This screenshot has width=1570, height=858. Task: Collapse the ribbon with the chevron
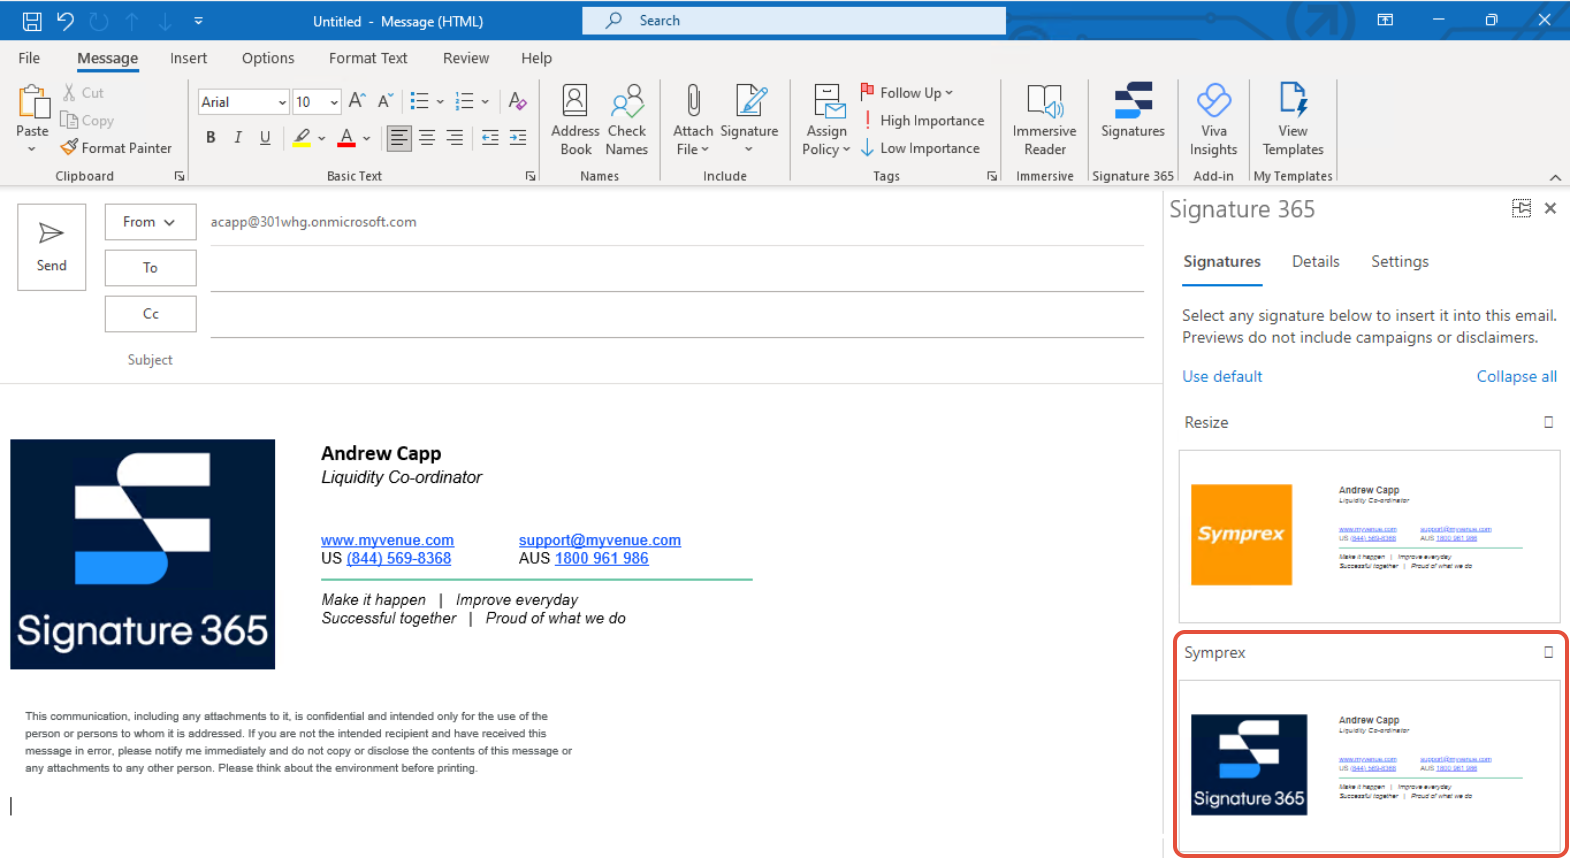click(1555, 177)
